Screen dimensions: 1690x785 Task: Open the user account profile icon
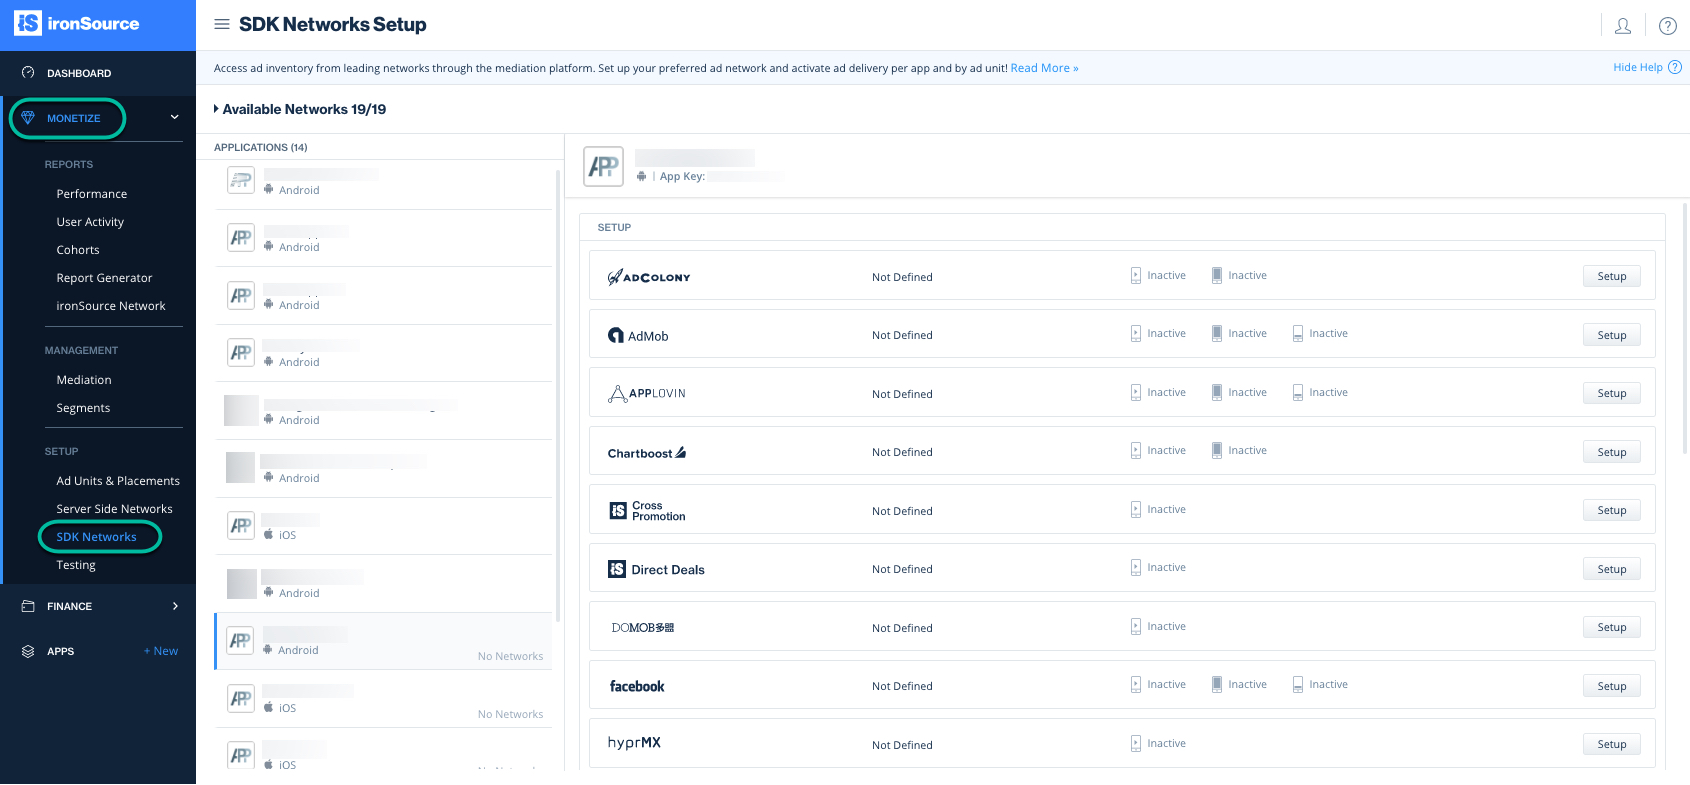(x=1622, y=26)
